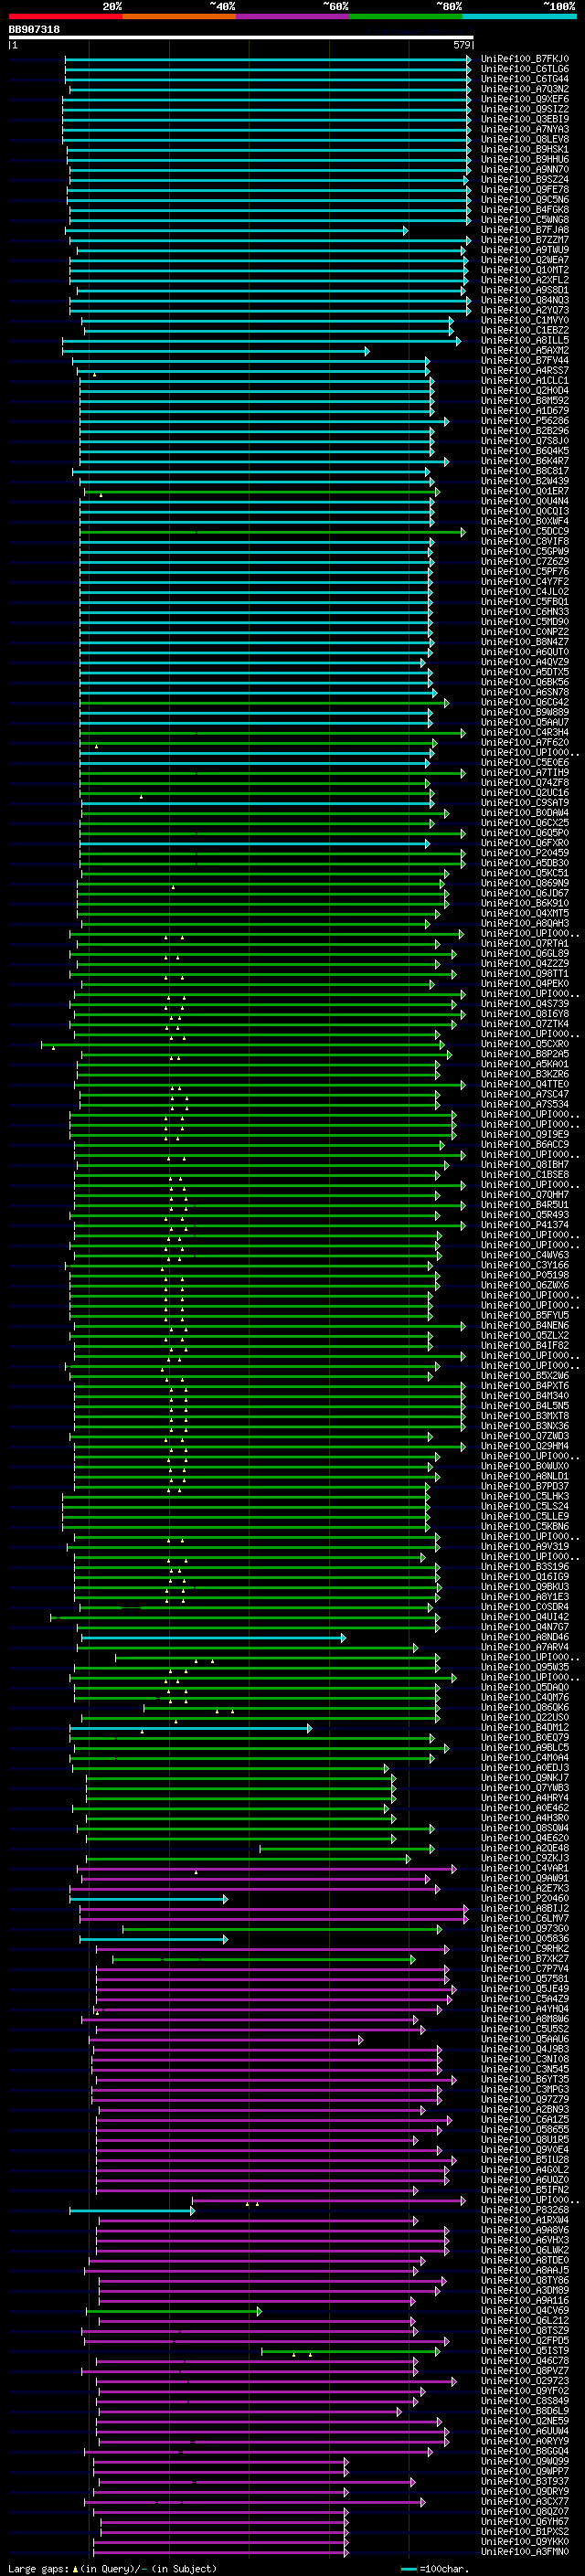Click the purple alignment bar for UniRef100_Q5AAU6
This screenshot has height=2576, width=585.
[227, 2040]
